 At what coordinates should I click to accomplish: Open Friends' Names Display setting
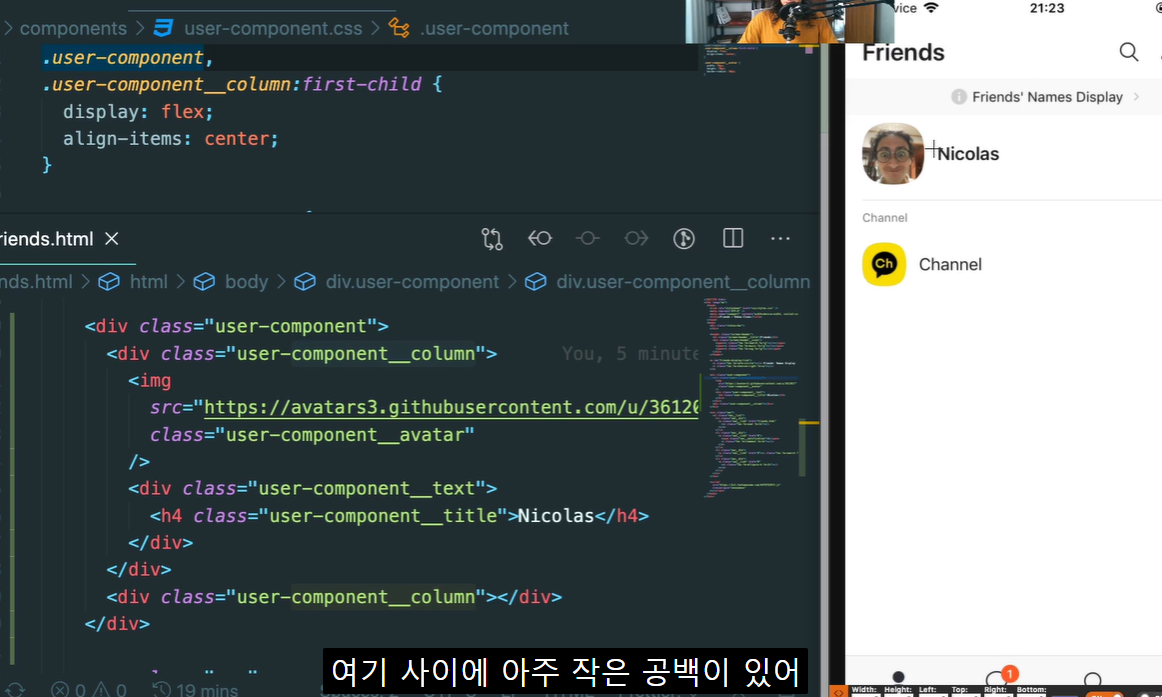tap(1046, 97)
